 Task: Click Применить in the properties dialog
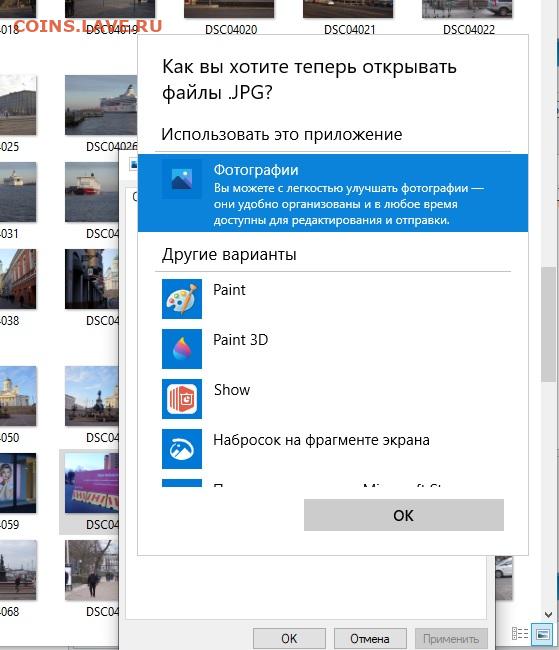click(x=451, y=639)
